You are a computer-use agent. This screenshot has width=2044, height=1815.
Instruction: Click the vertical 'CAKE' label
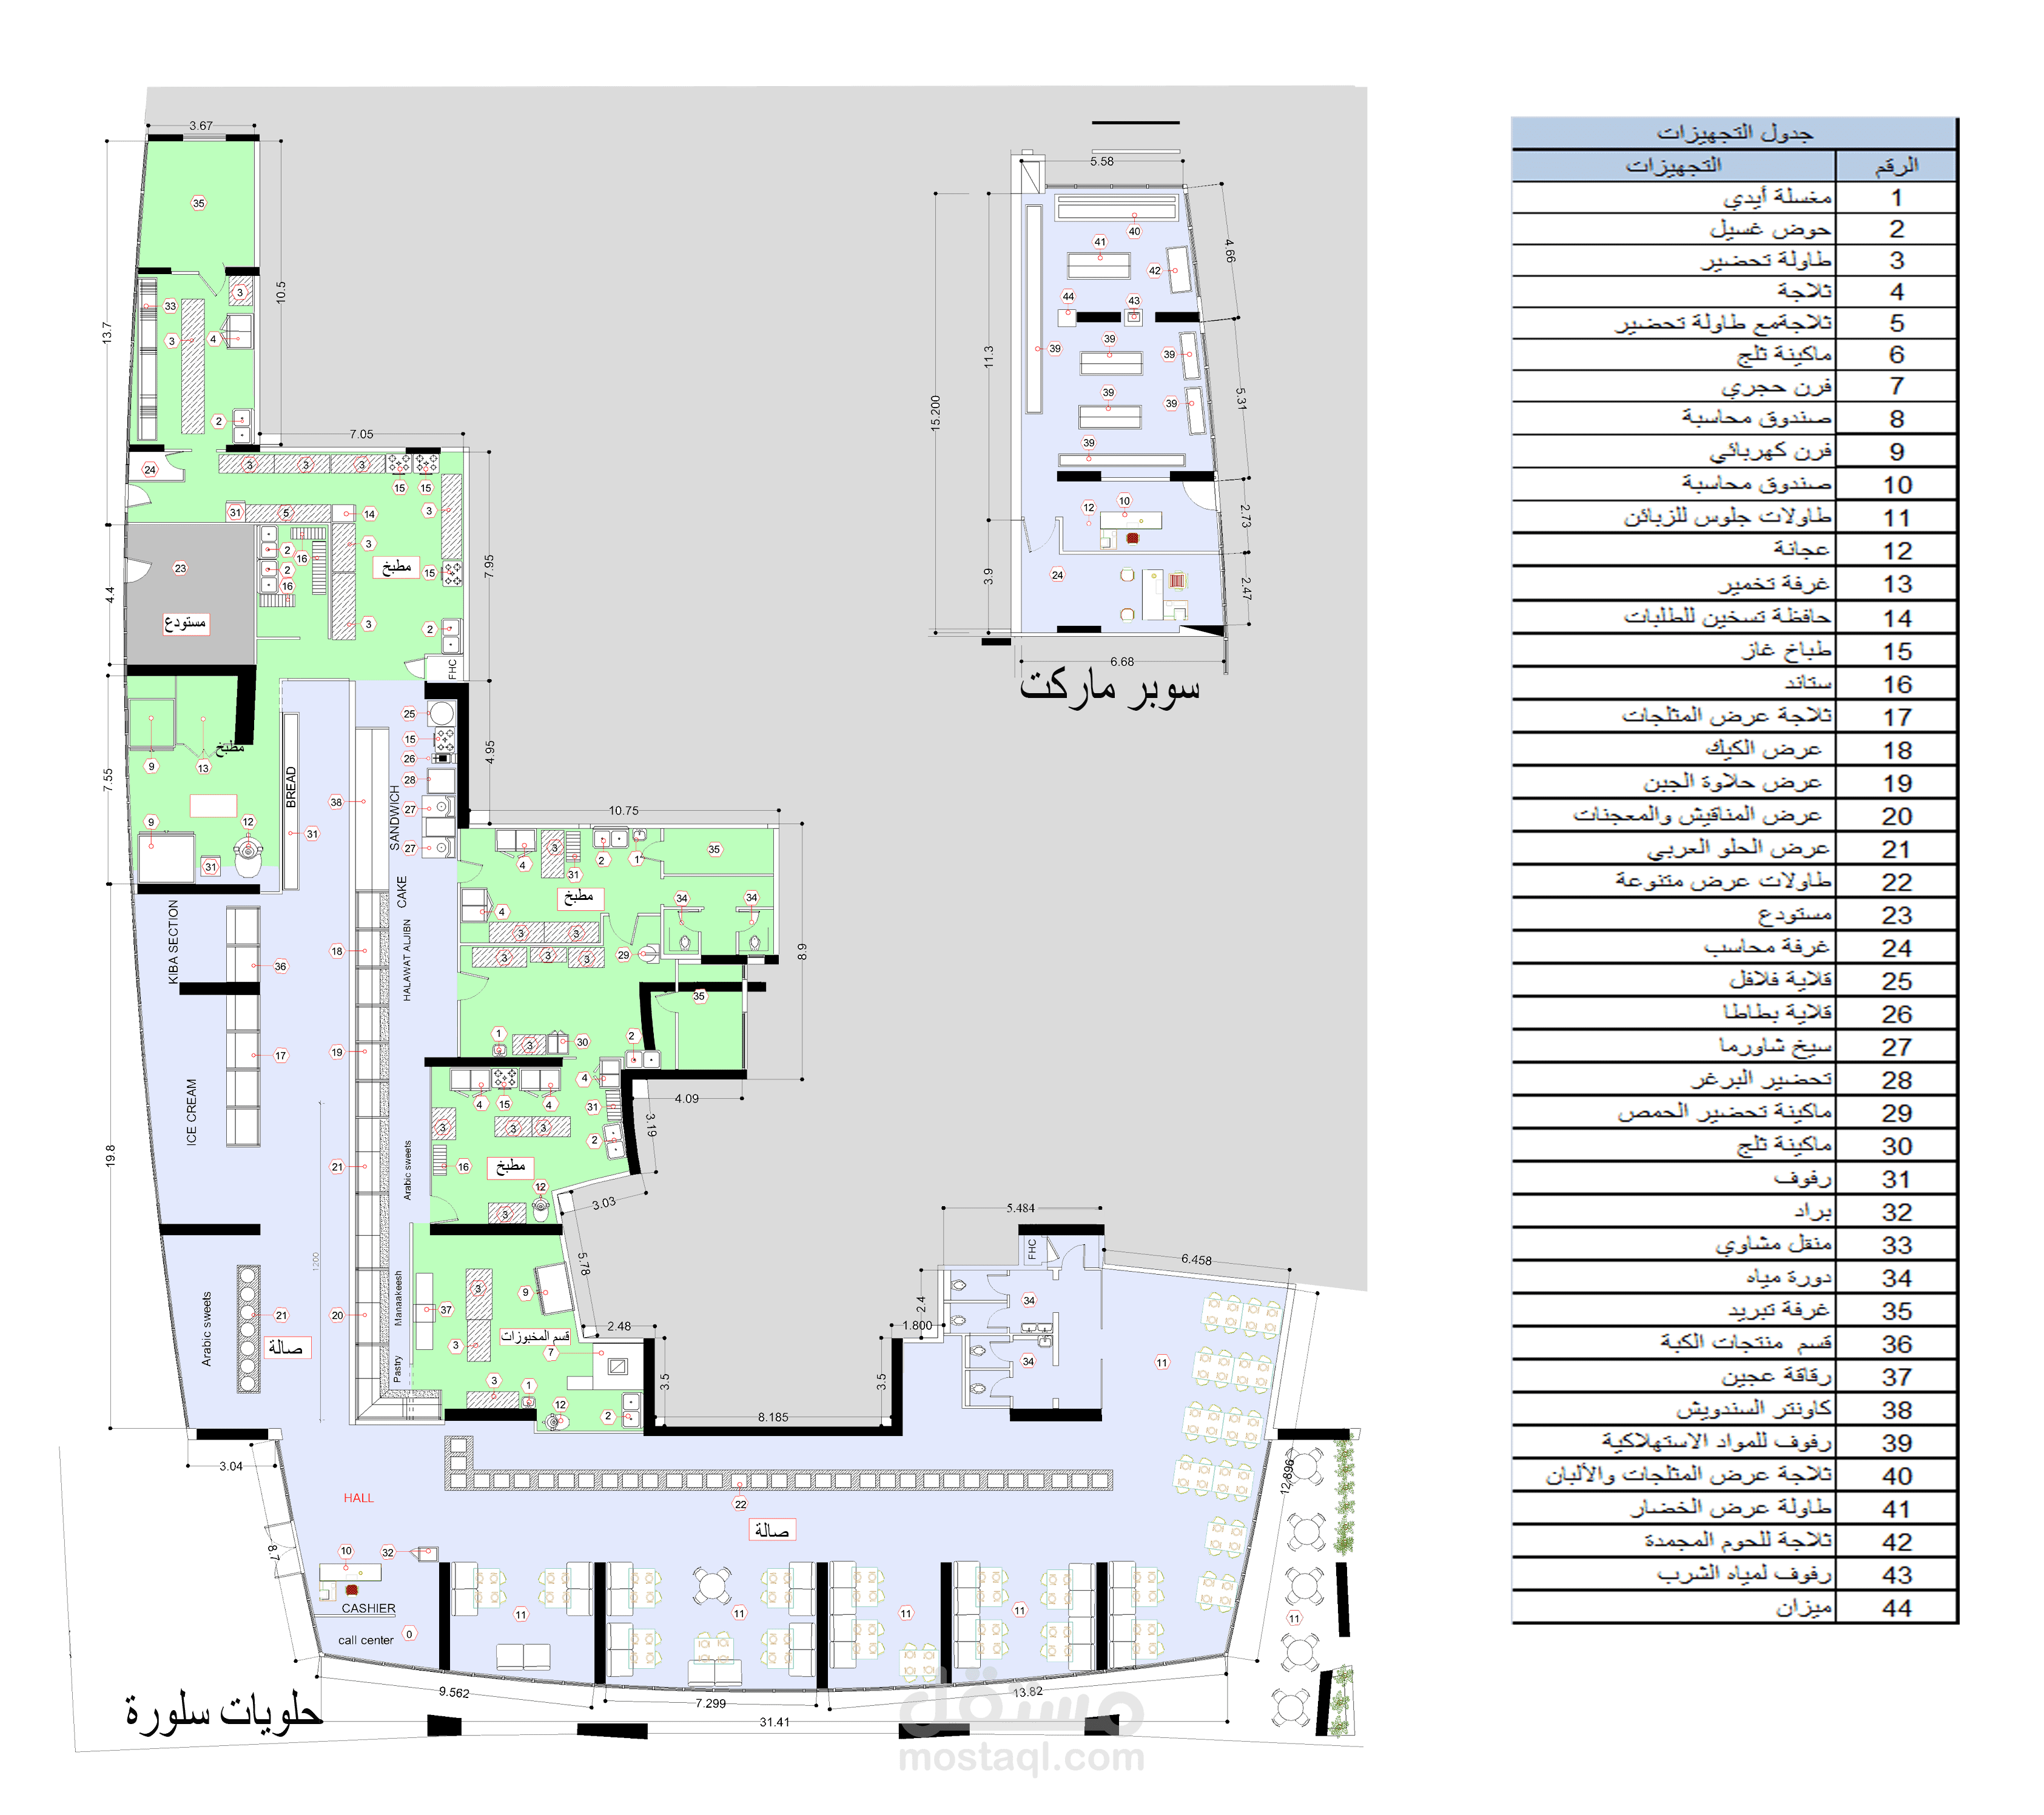tap(401, 891)
